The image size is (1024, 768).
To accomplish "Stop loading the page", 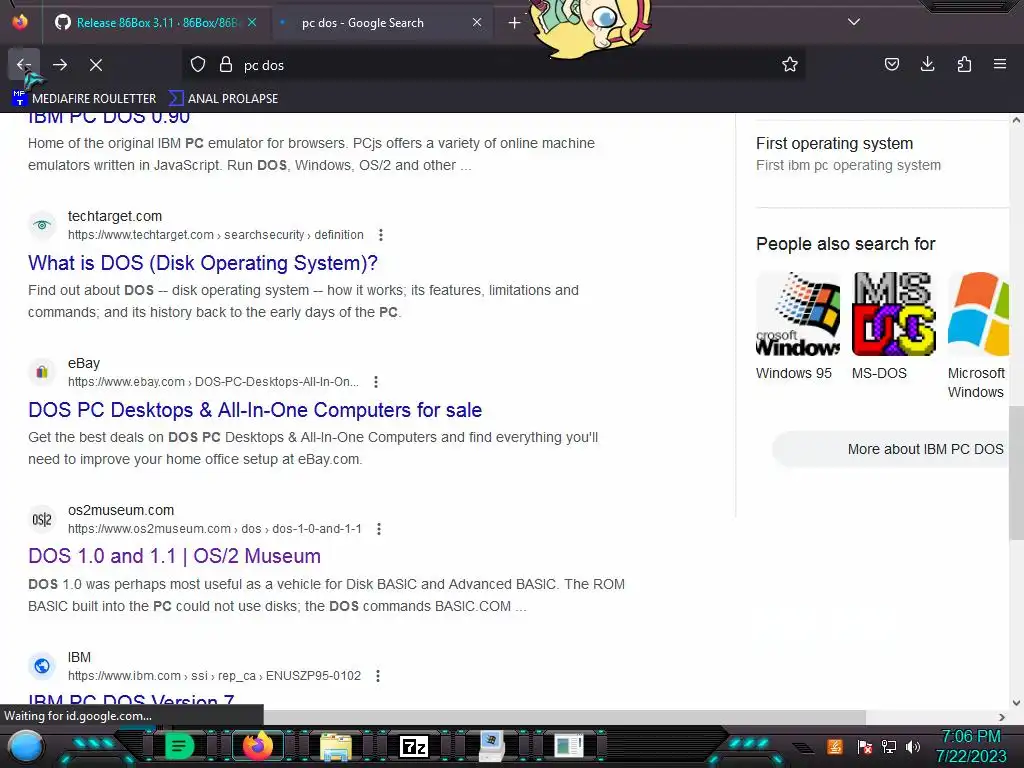I will (x=96, y=65).
